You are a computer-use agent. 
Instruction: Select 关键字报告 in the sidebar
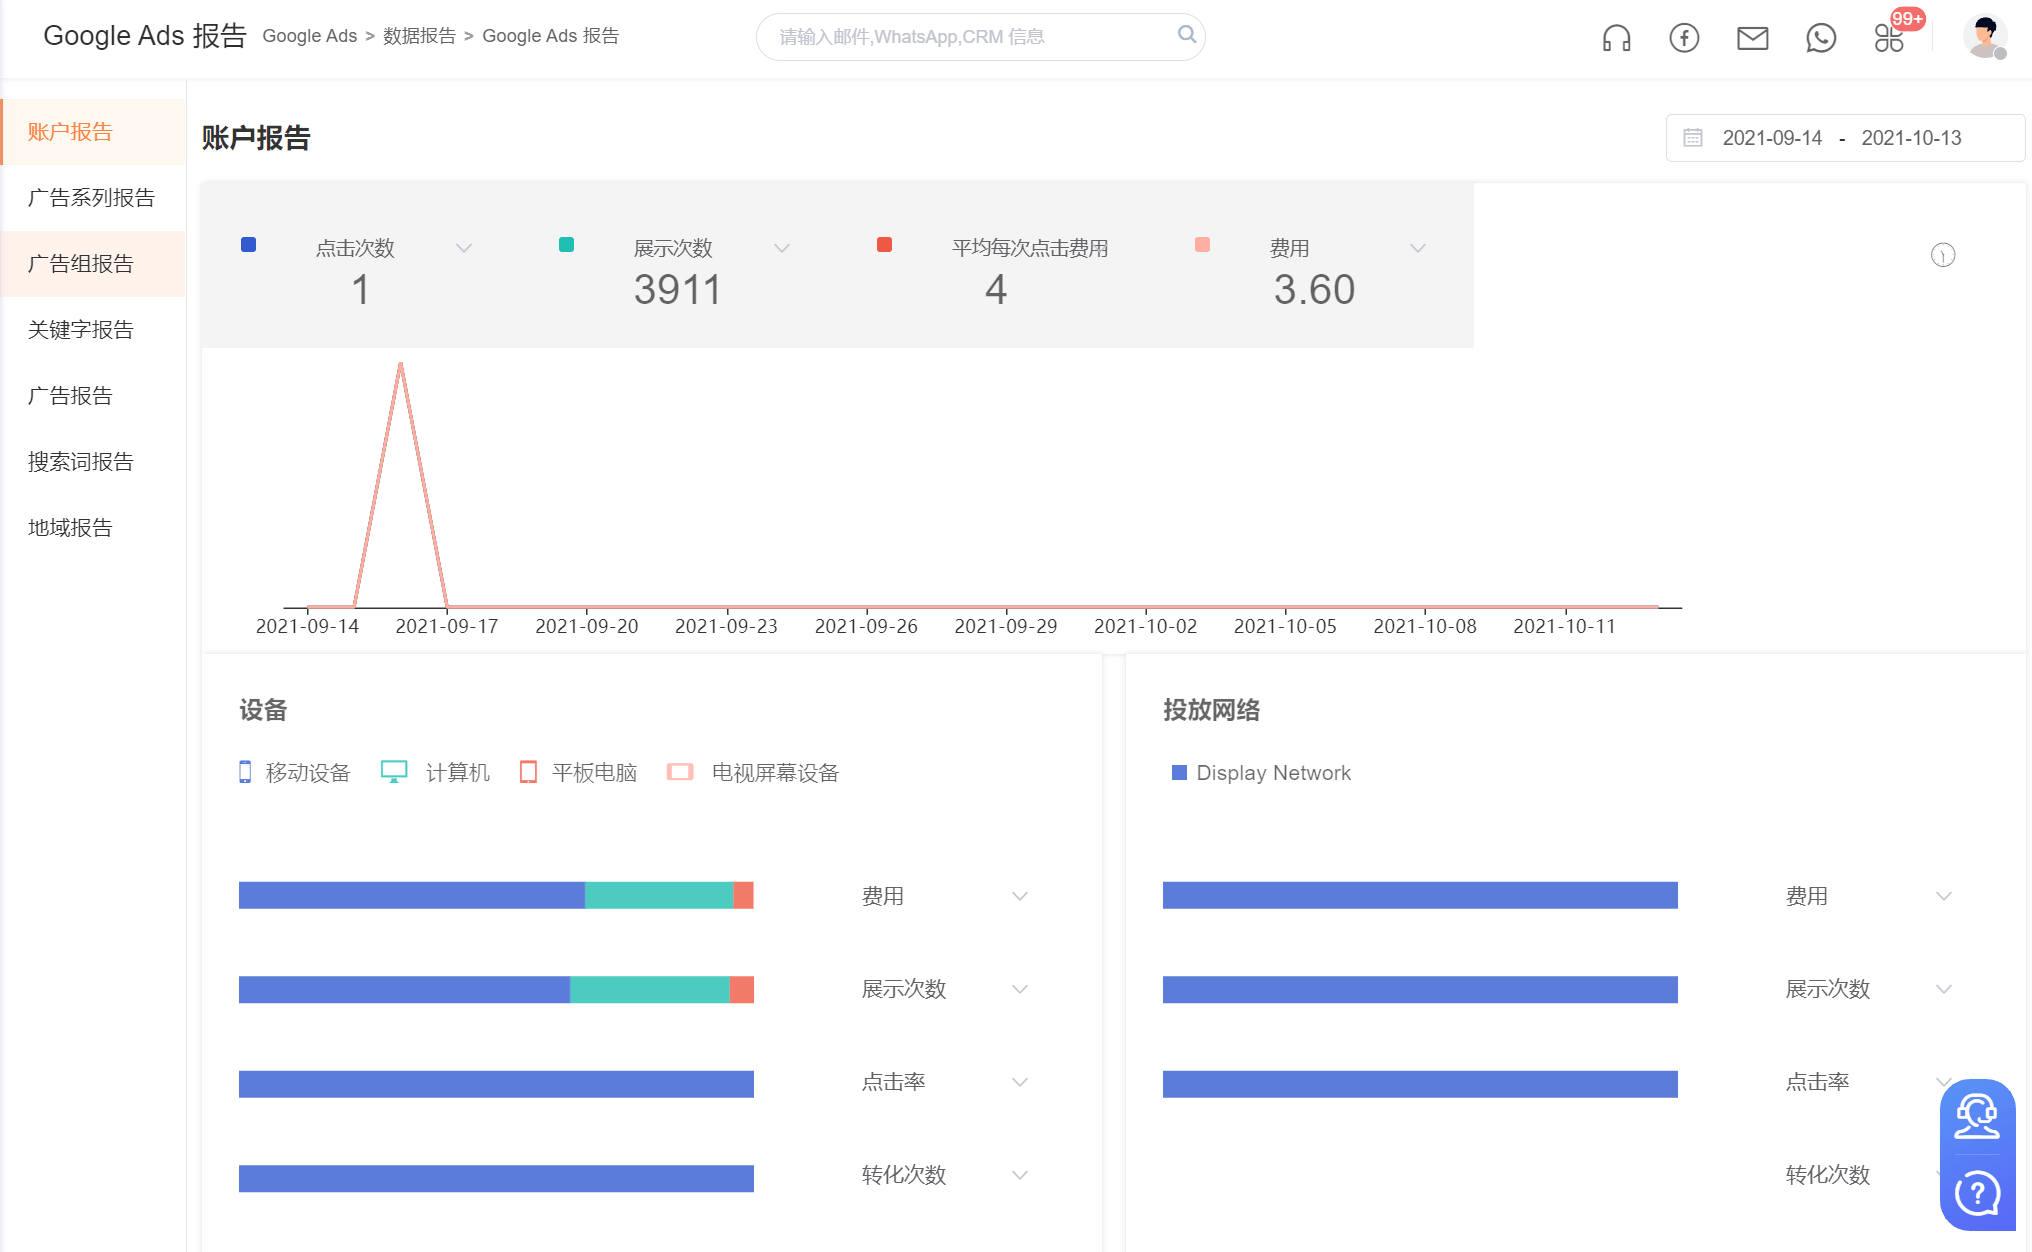pos(93,330)
